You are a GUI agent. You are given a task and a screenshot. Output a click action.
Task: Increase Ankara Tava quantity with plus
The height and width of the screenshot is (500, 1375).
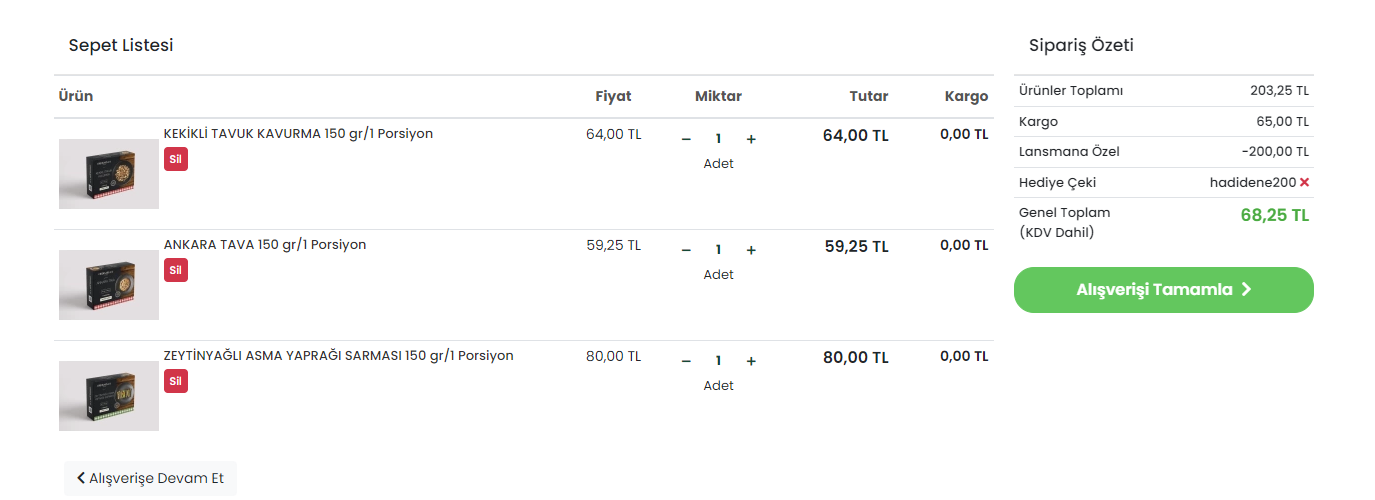(x=751, y=250)
